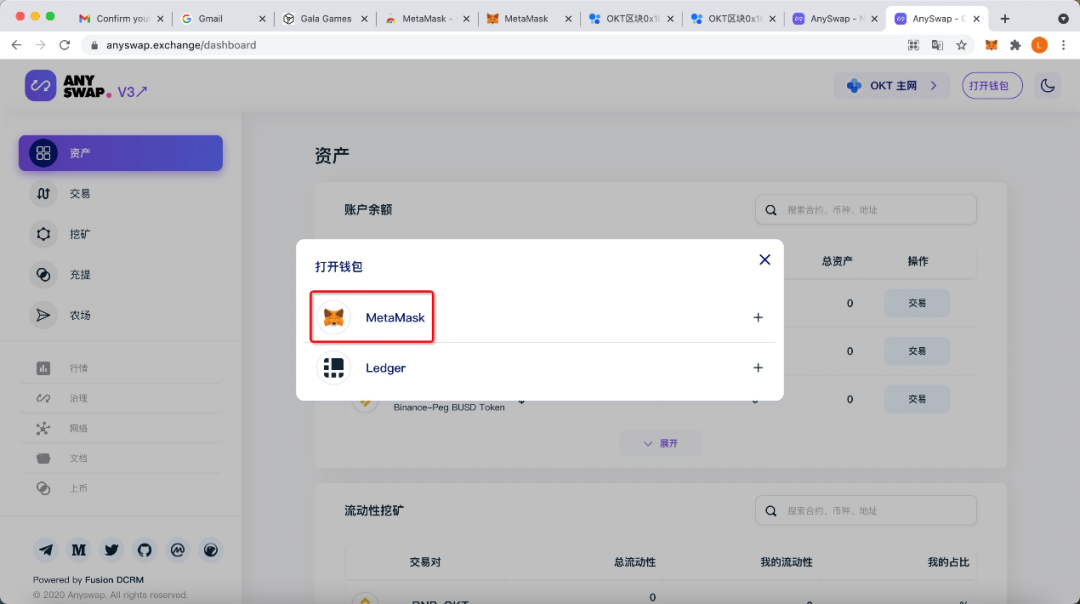Click 交易 button in second asset row
The image size is (1080, 604).
(917, 351)
